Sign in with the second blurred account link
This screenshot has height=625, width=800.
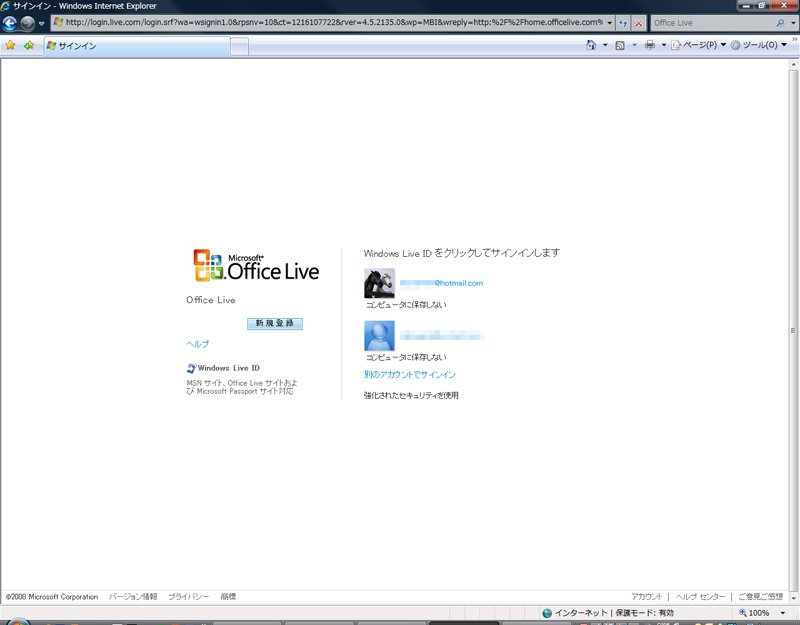click(441, 336)
